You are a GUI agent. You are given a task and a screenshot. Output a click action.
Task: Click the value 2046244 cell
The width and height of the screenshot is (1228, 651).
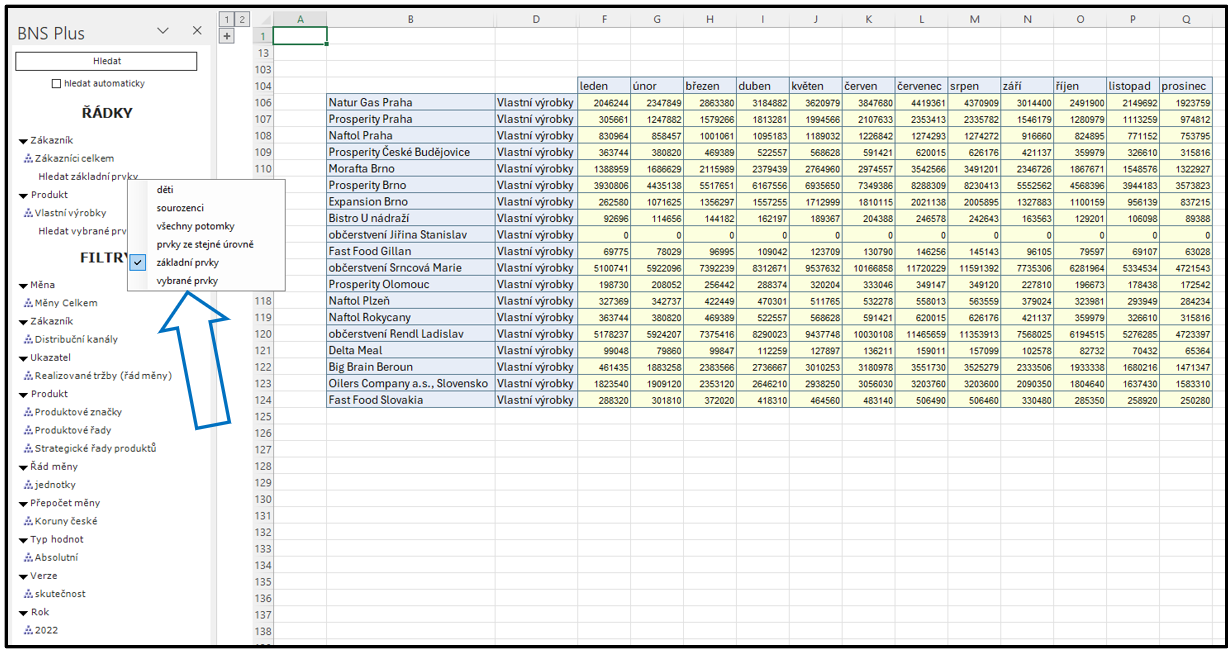(x=604, y=102)
